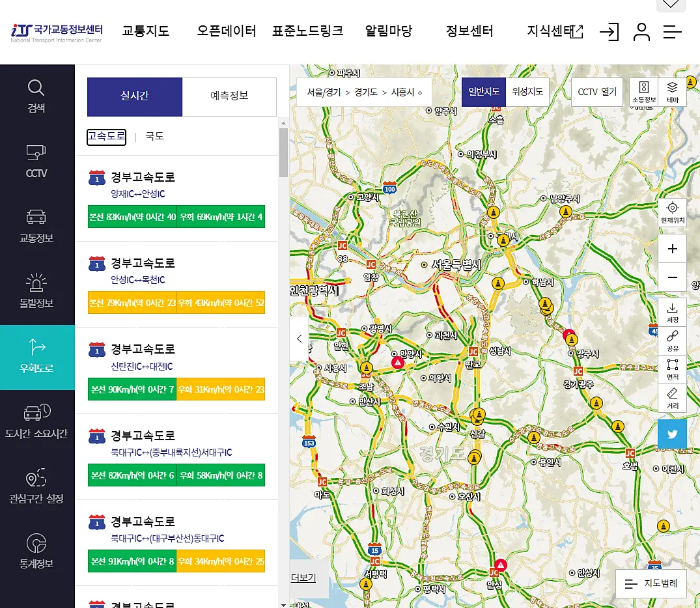Open the 표준노드링크 menu
Image resolution: width=700 pixels, height=608 pixels.
(x=308, y=31)
